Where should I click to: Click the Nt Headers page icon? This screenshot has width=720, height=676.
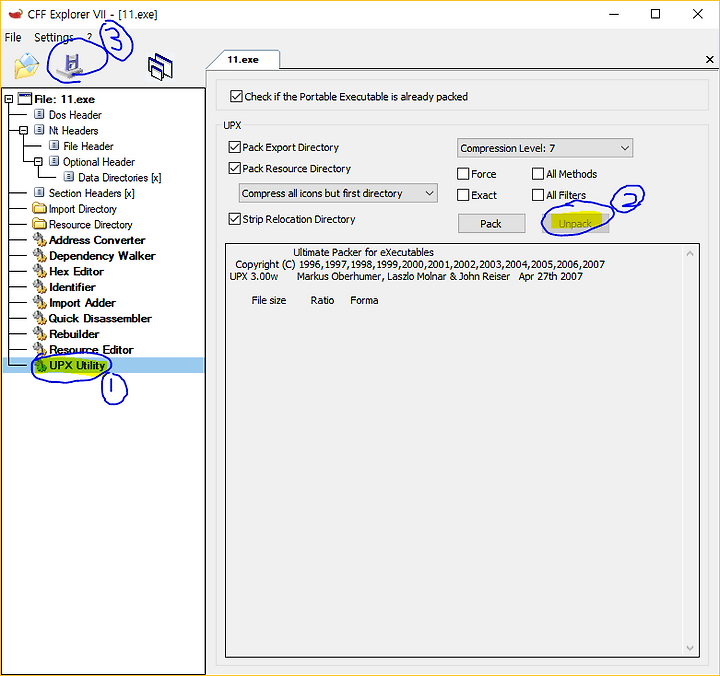(x=39, y=130)
